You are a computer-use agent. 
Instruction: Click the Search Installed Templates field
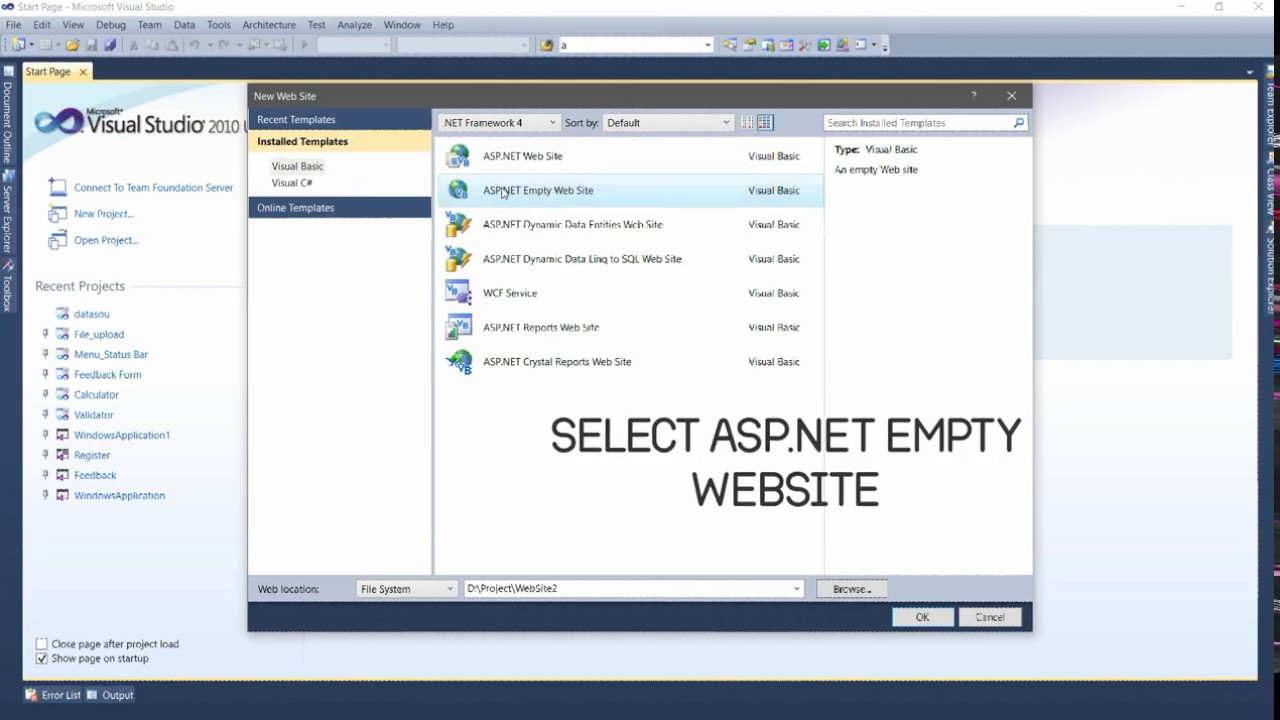click(918, 123)
